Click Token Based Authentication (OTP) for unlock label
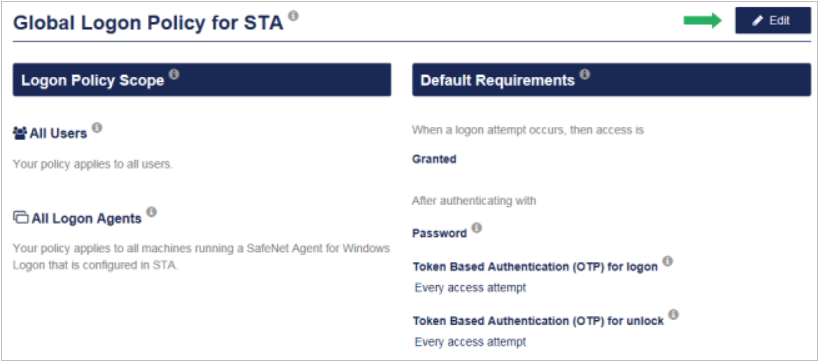The image size is (819, 362). coord(539,321)
